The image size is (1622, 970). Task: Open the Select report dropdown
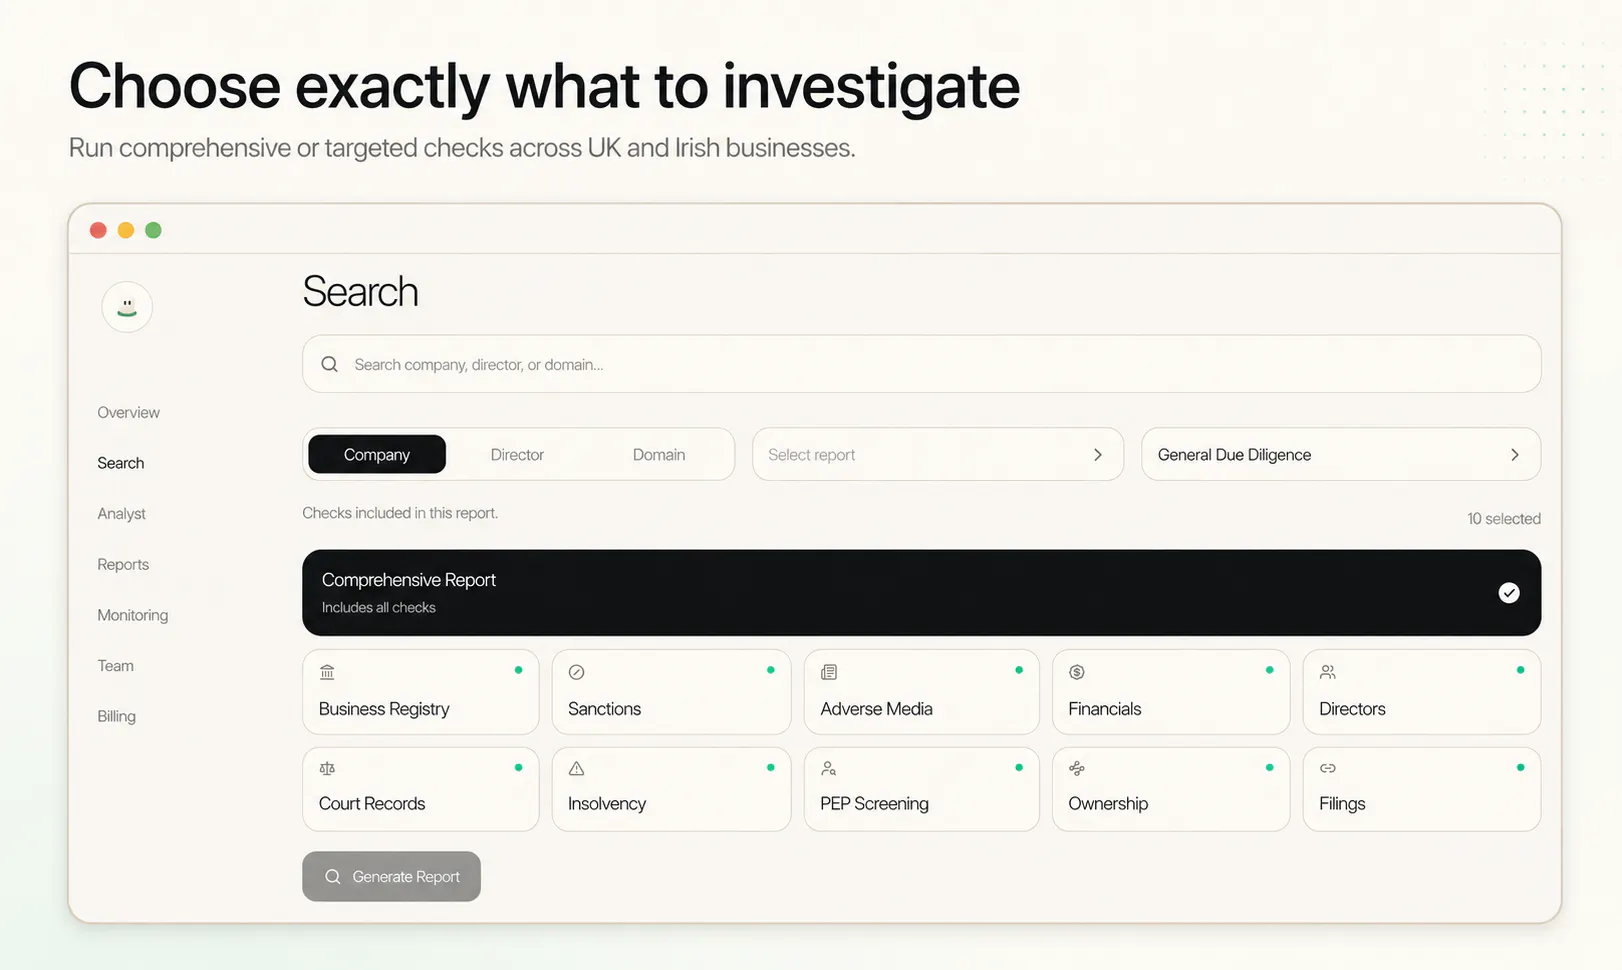pyautogui.click(x=938, y=454)
